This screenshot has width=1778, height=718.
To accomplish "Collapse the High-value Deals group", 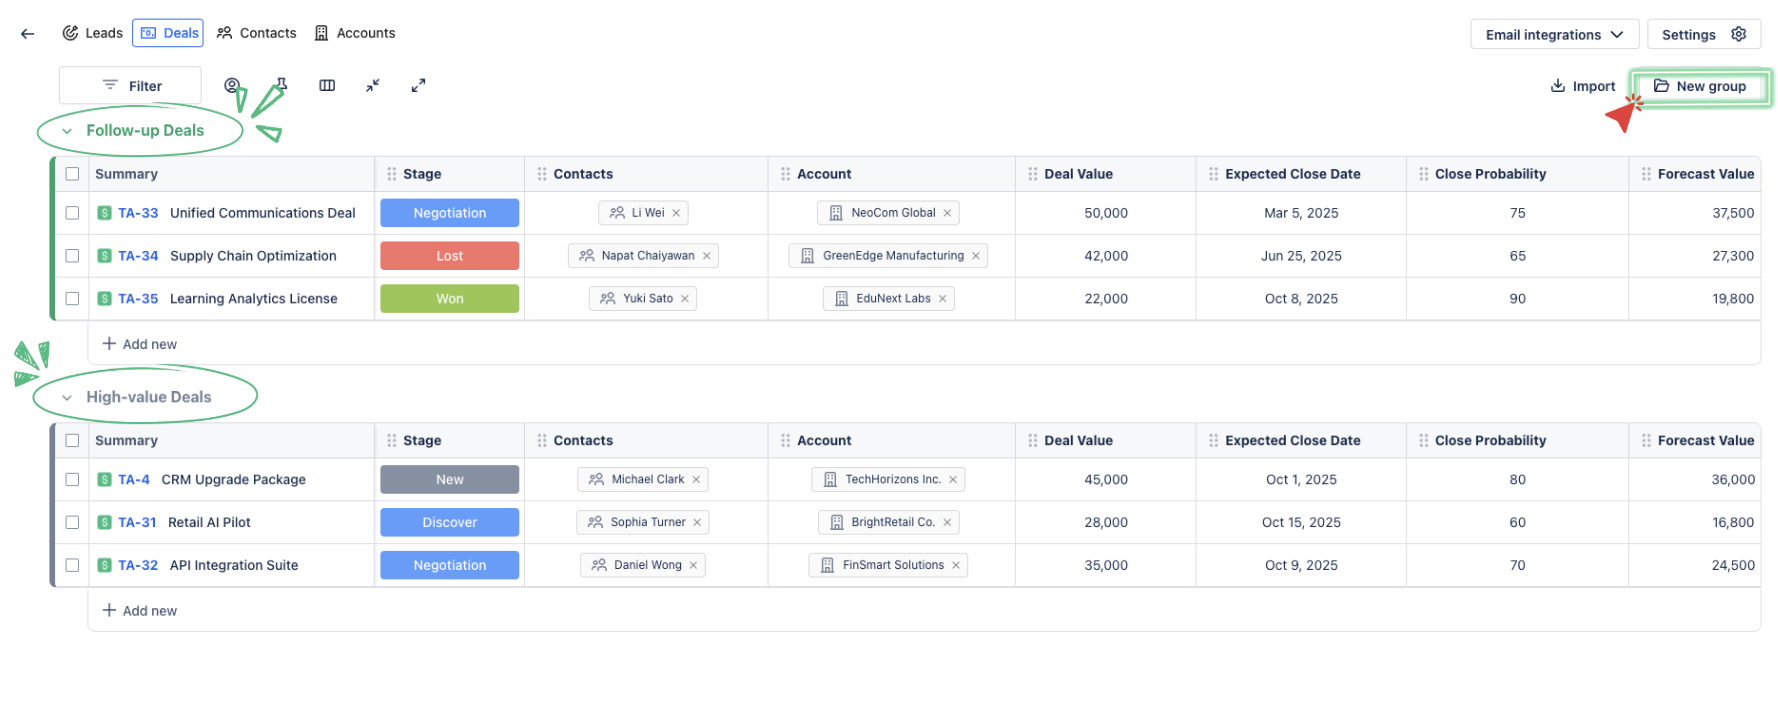I will coord(67,398).
